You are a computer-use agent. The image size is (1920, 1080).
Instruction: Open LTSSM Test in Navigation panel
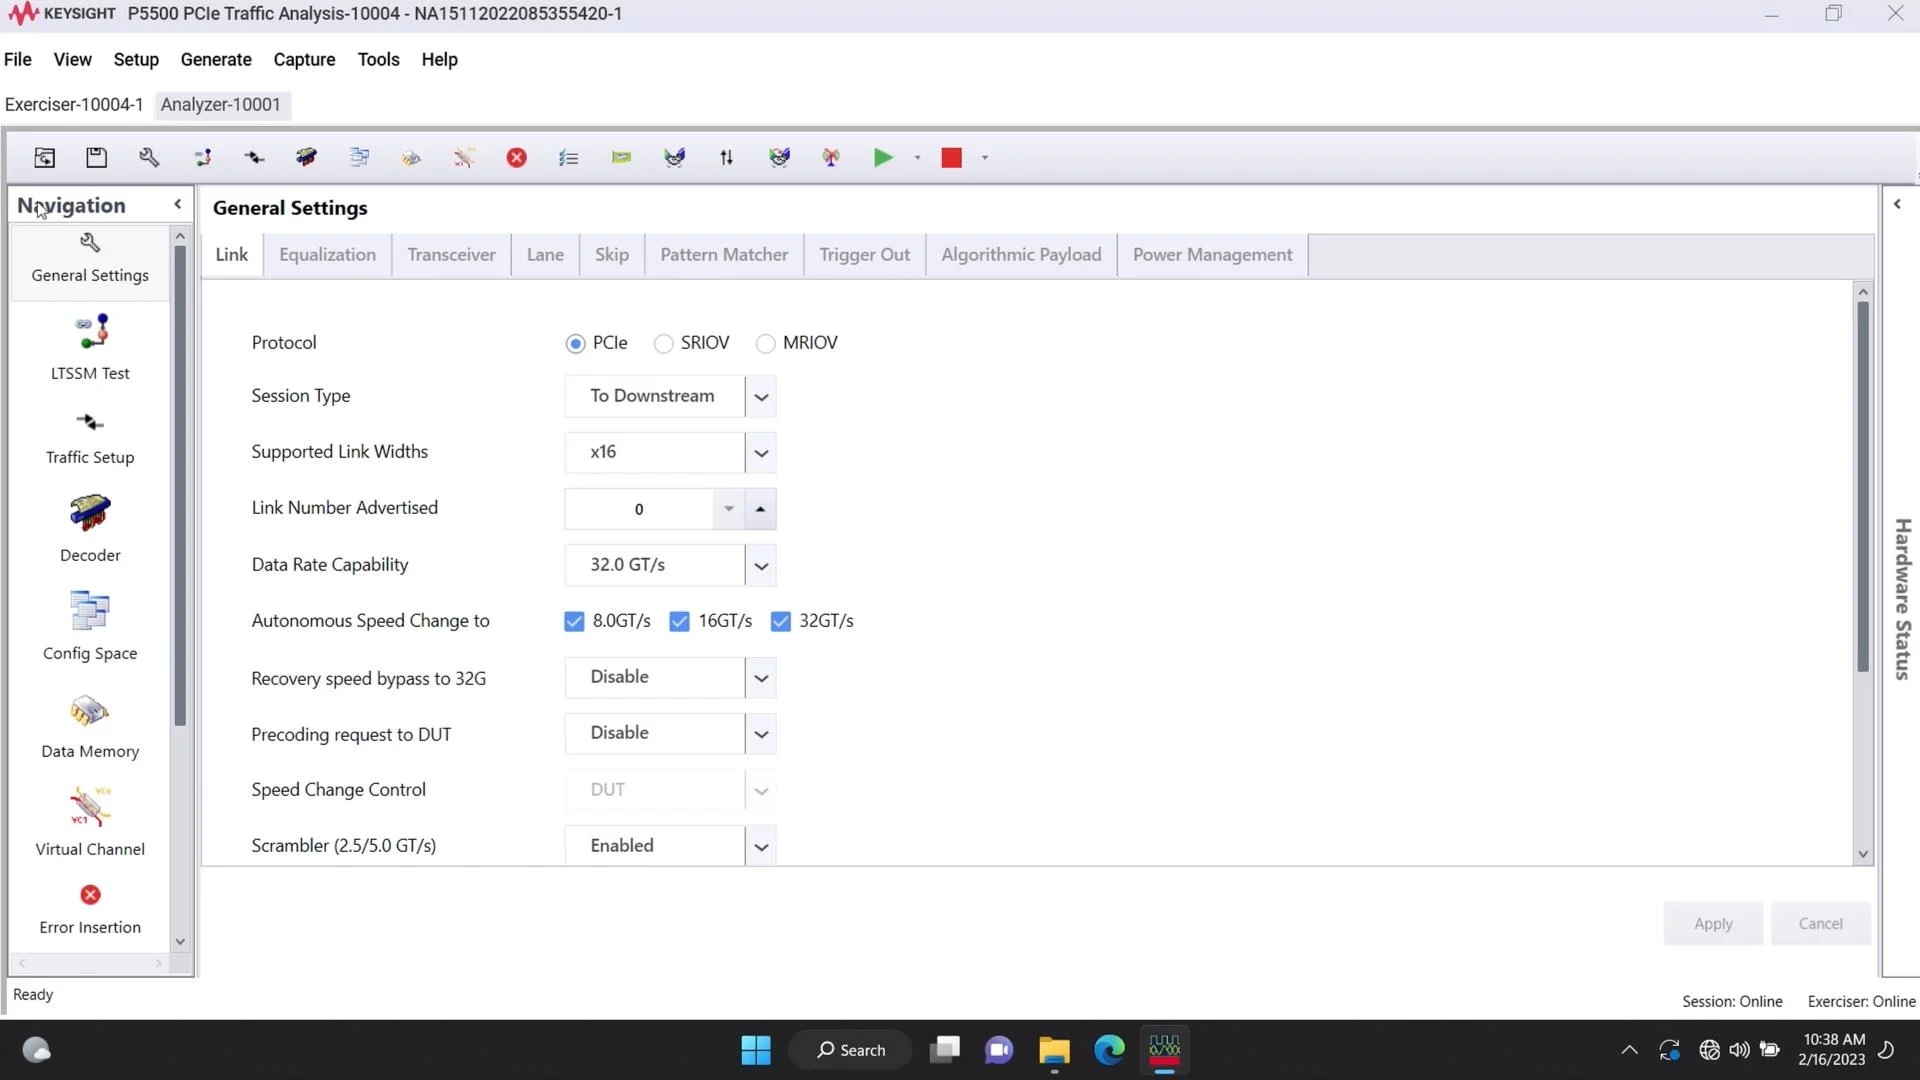coord(90,347)
